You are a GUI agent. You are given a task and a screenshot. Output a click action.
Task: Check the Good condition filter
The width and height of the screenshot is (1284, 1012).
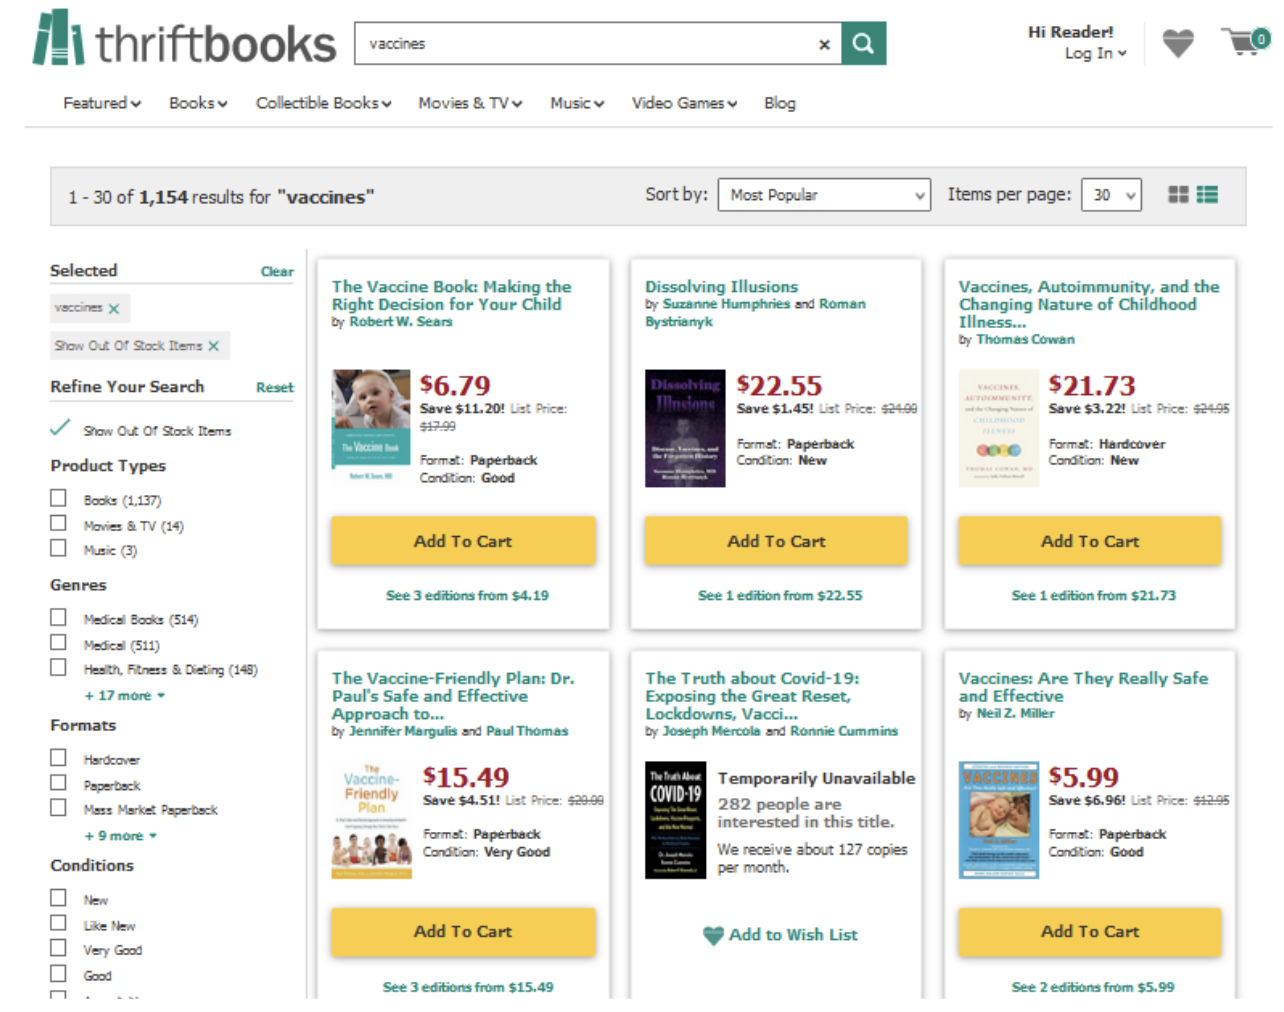pyautogui.click(x=59, y=973)
